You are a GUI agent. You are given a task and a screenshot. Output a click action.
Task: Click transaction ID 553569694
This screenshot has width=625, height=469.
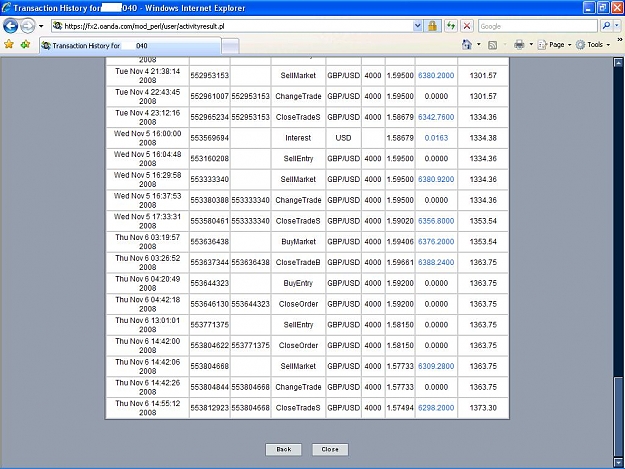[x=210, y=138]
